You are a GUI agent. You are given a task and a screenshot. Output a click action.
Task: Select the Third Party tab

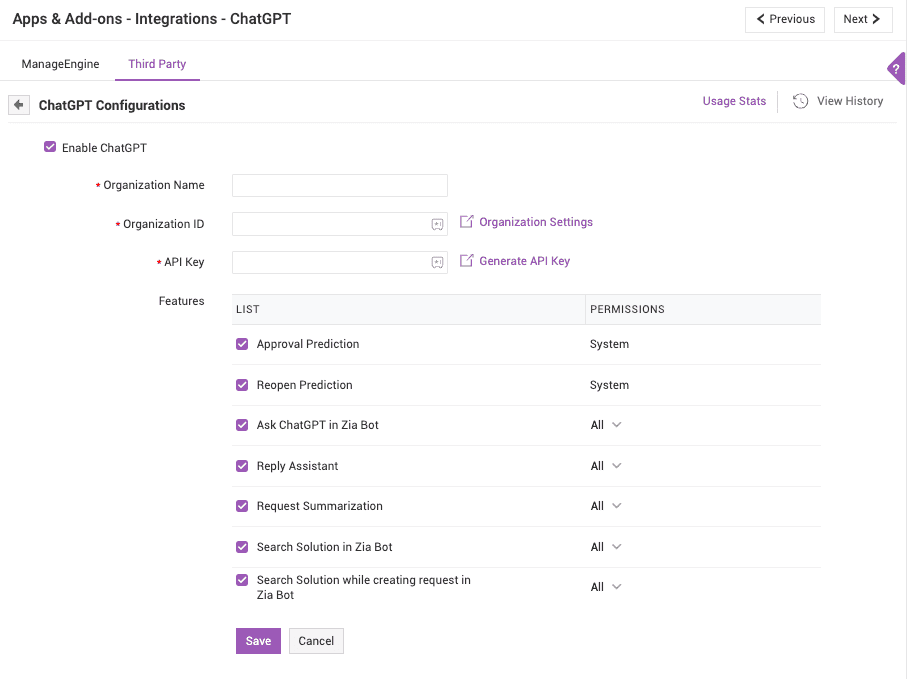point(157,64)
